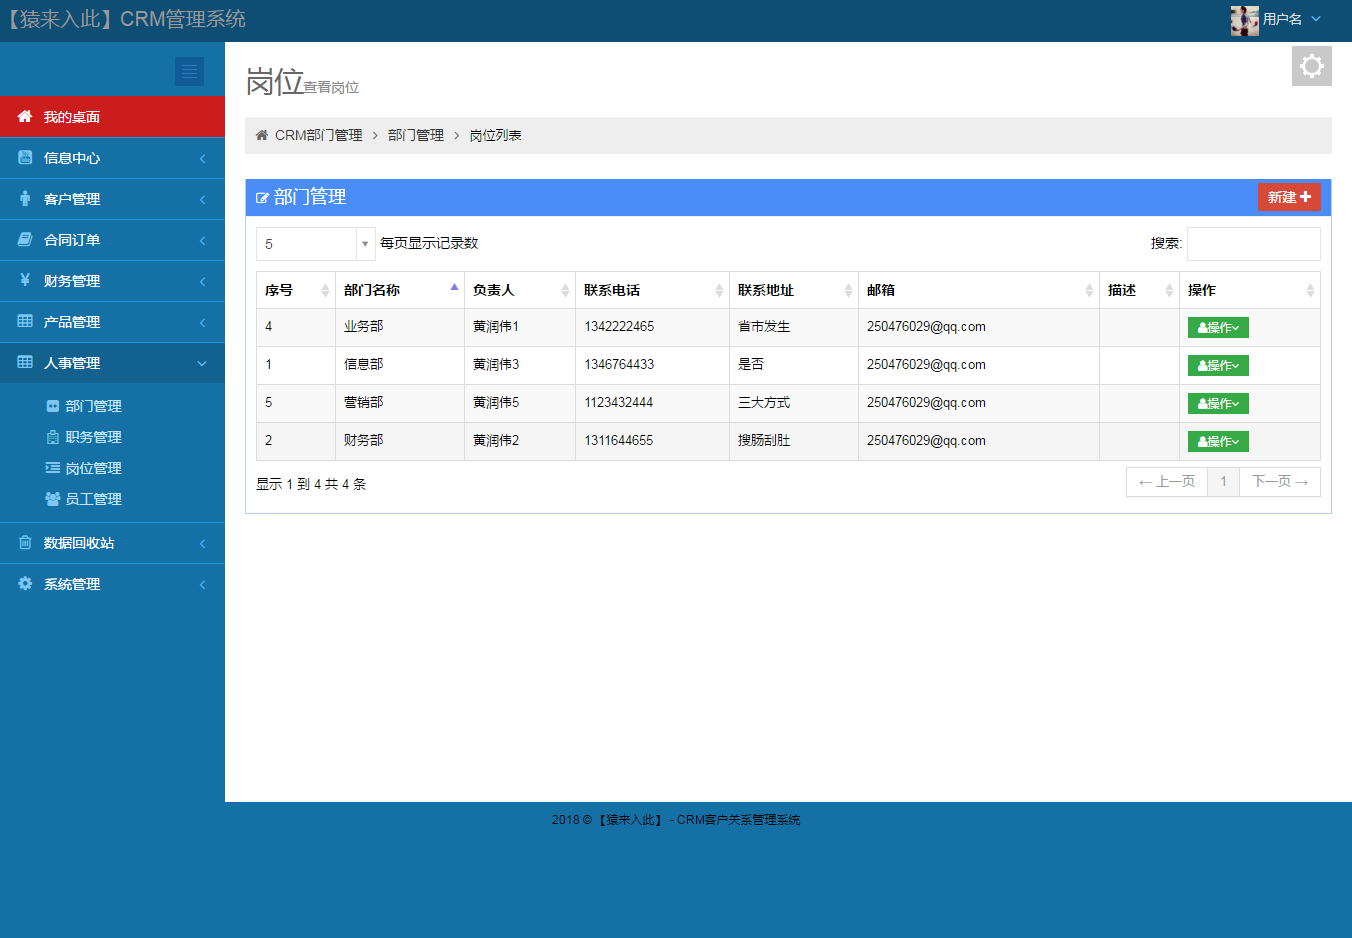Select the ¥ icon for 财务管理
This screenshot has height=938, width=1352.
pos(24,280)
